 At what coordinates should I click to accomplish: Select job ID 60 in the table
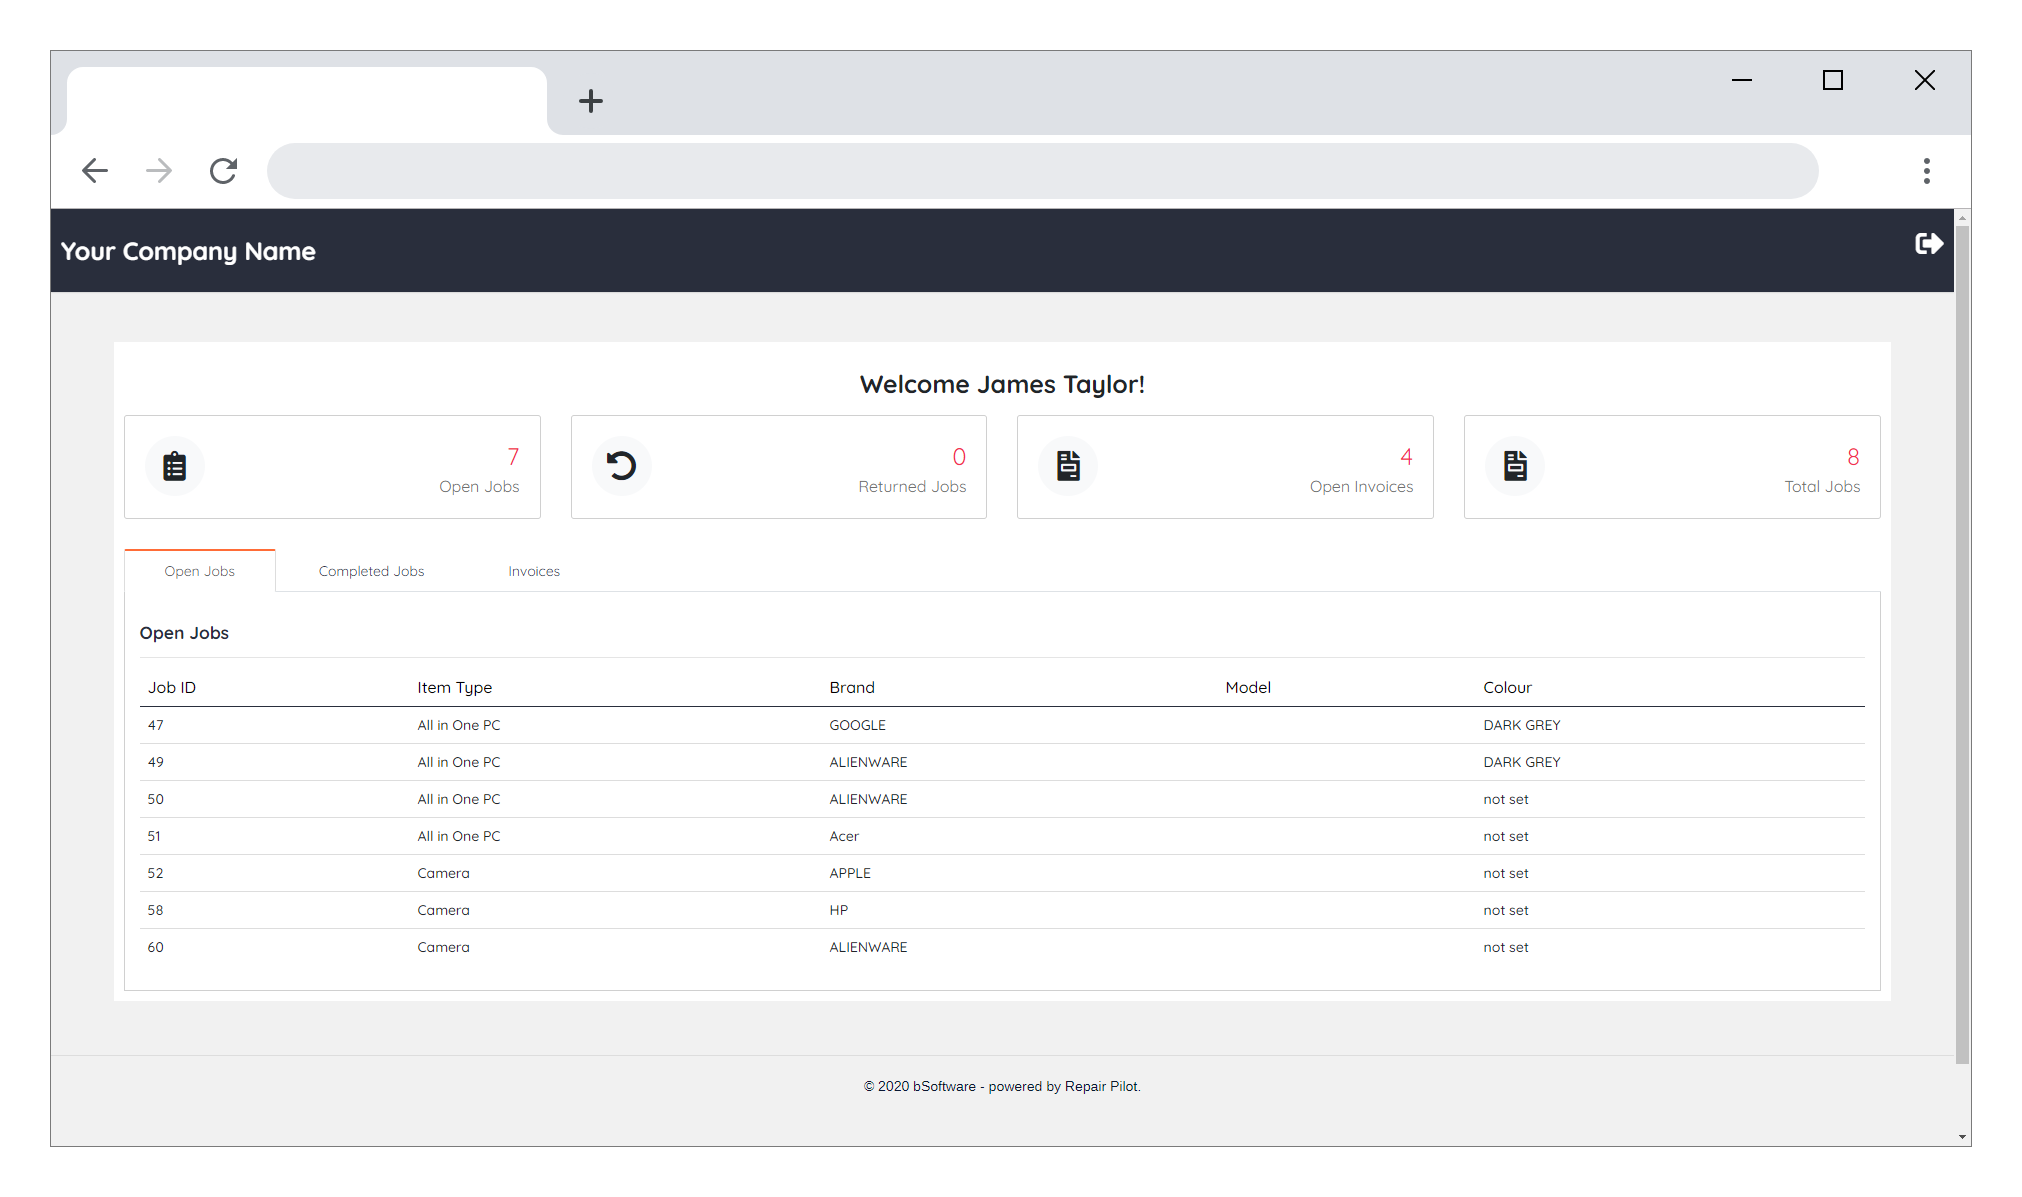155,947
